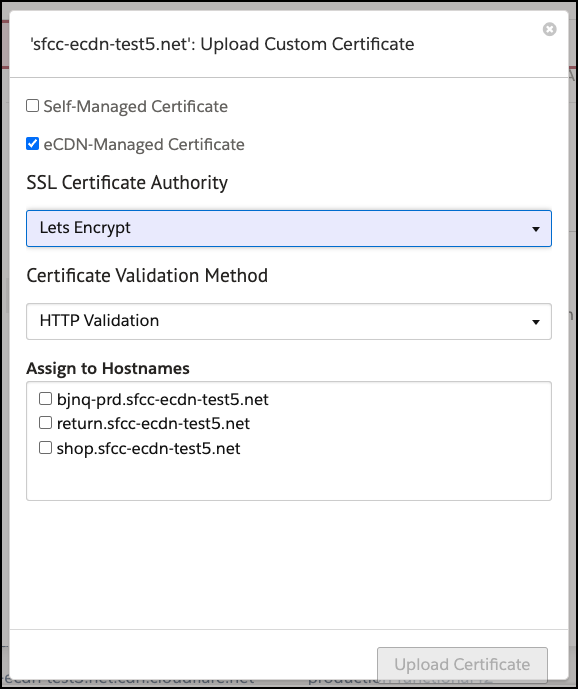Open the SSL Certificate Authority dropdown
This screenshot has width=578, height=689.
click(x=289, y=228)
